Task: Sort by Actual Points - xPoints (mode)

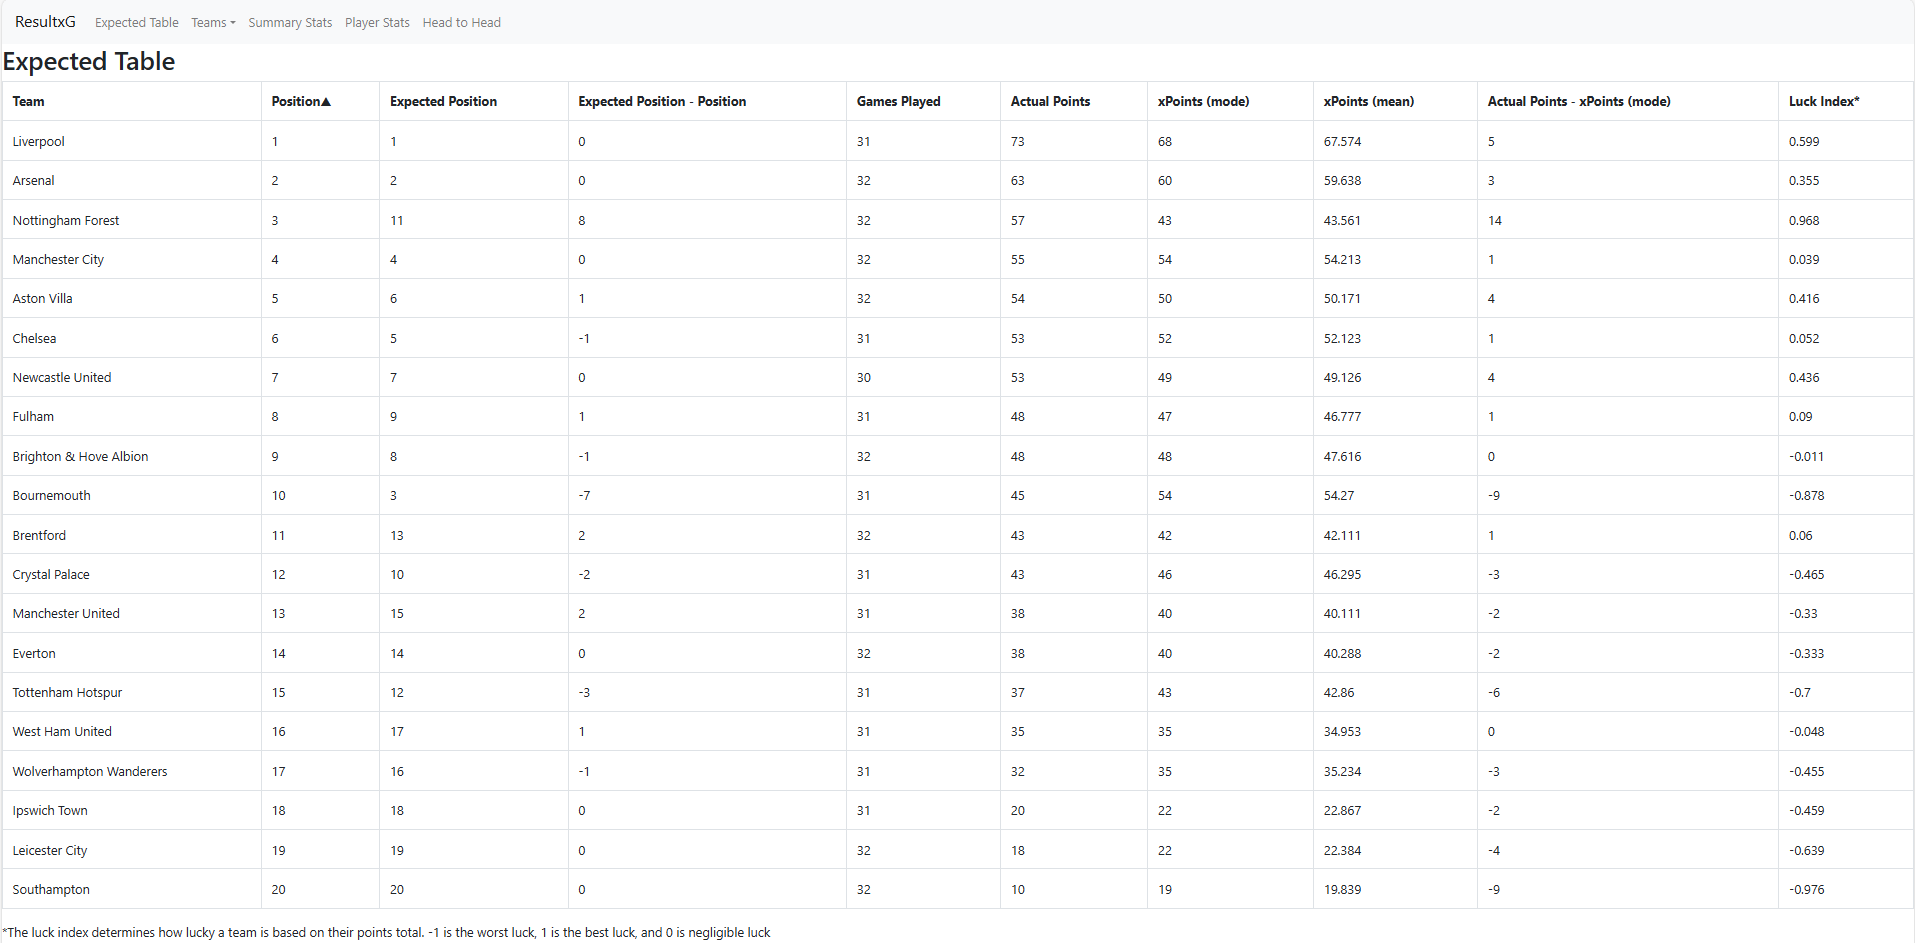Action: click(1579, 101)
